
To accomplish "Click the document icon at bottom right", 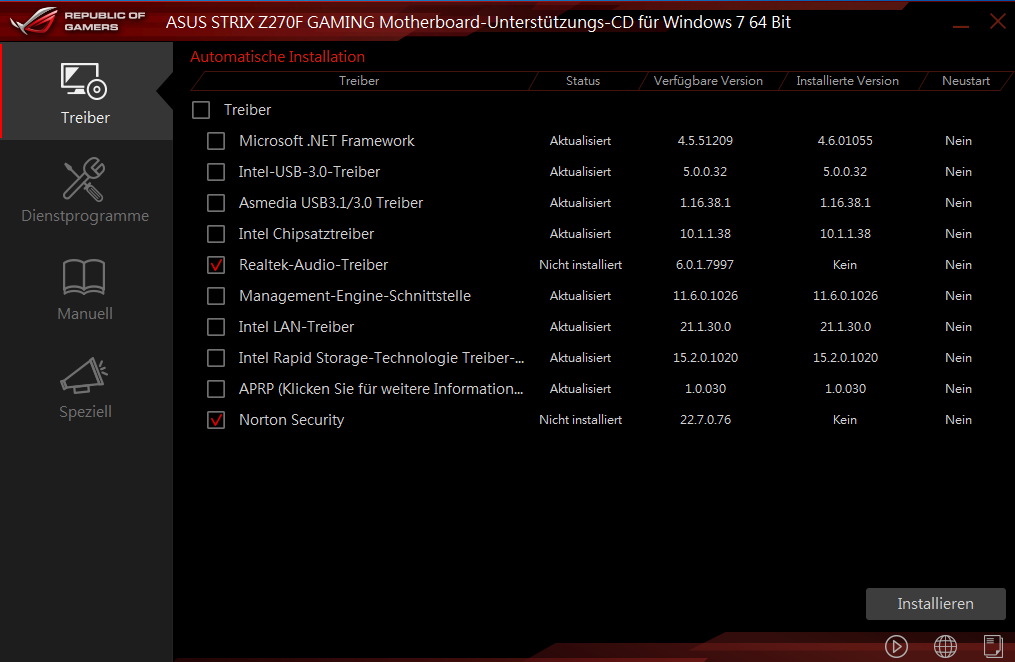I will click(x=993, y=646).
